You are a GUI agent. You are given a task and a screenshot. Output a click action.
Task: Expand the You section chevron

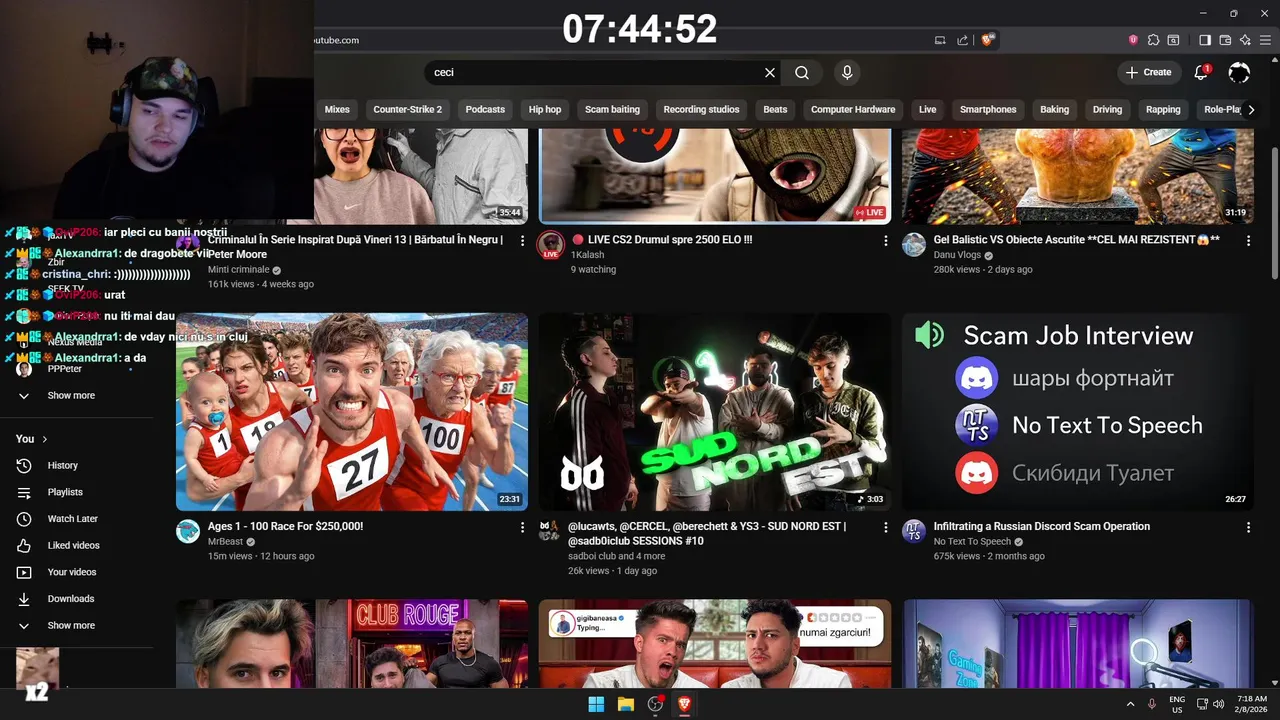44,439
